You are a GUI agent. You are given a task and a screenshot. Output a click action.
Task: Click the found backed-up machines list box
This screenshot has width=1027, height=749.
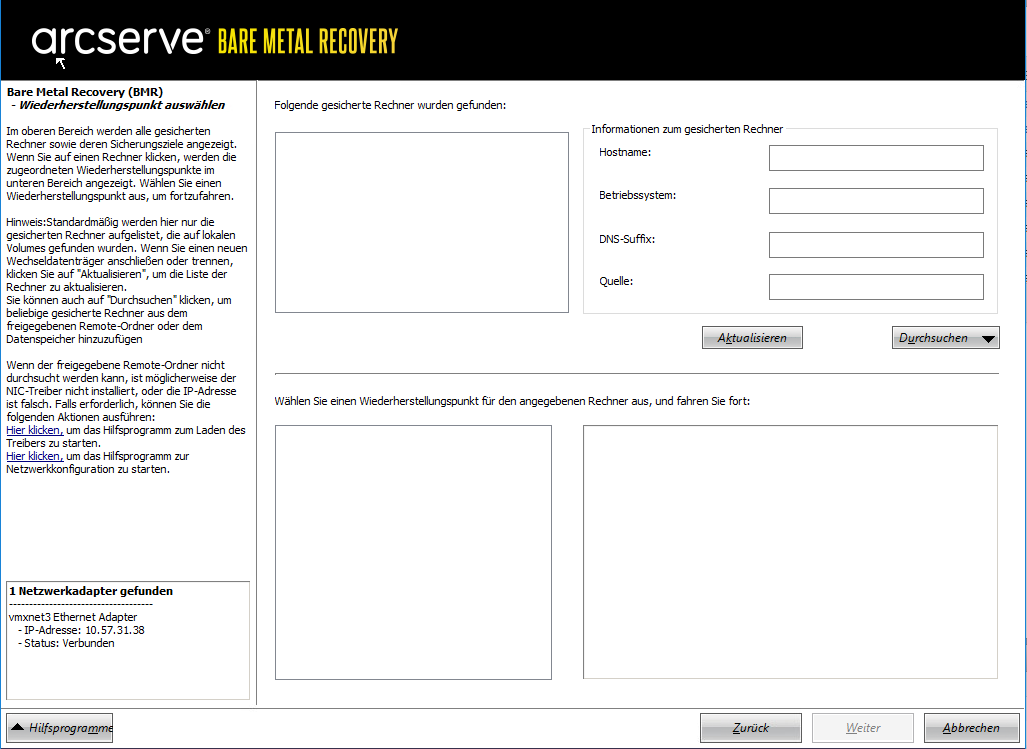[422, 223]
